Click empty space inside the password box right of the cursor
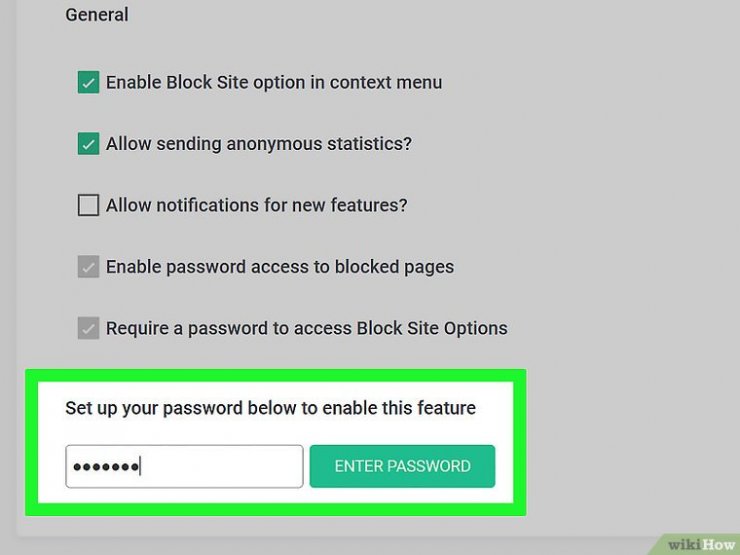Screen dimensions: 740x555 click(x=222, y=466)
